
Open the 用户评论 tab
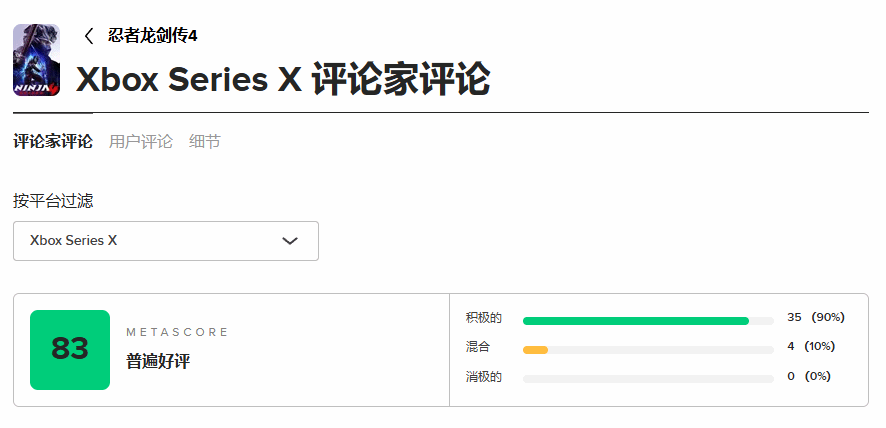tap(141, 142)
